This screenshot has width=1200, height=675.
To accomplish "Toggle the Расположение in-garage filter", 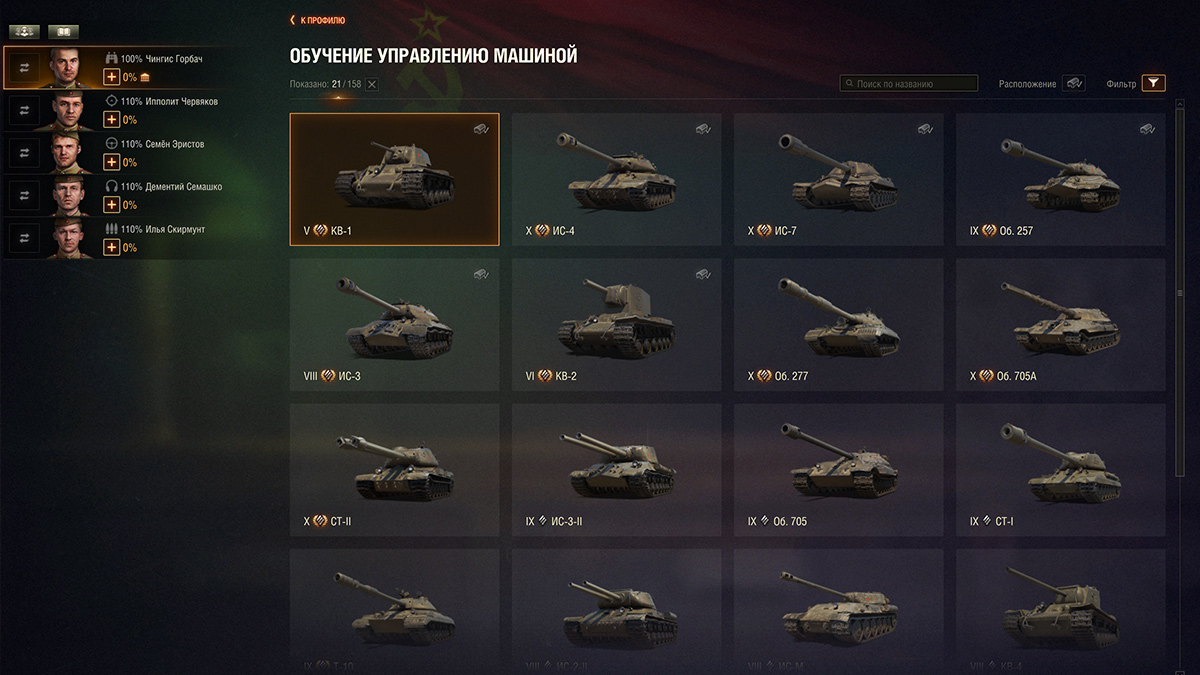I will pyautogui.click(x=1074, y=83).
